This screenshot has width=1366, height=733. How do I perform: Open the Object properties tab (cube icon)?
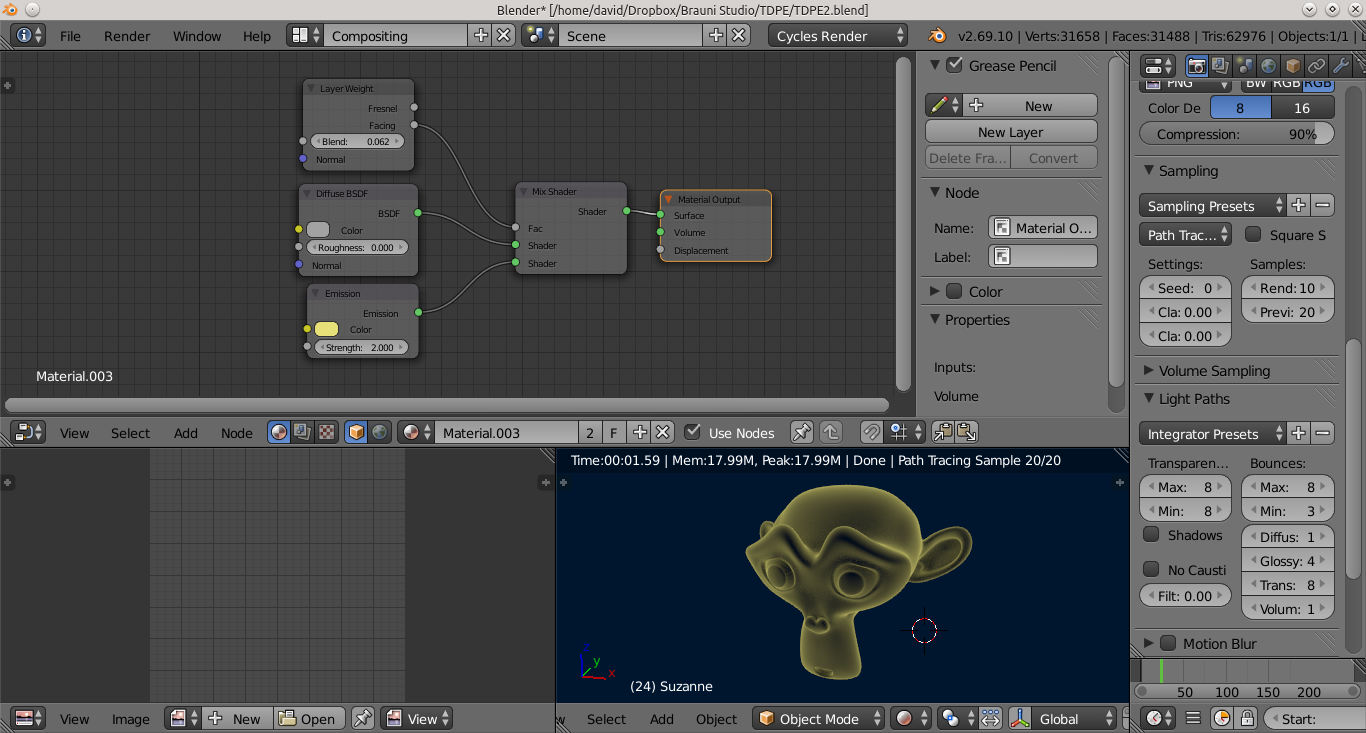click(1293, 66)
